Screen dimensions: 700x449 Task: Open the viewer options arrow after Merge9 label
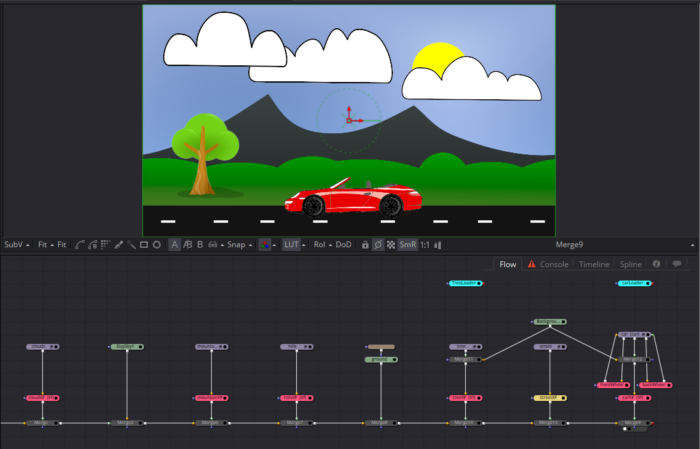pos(692,245)
